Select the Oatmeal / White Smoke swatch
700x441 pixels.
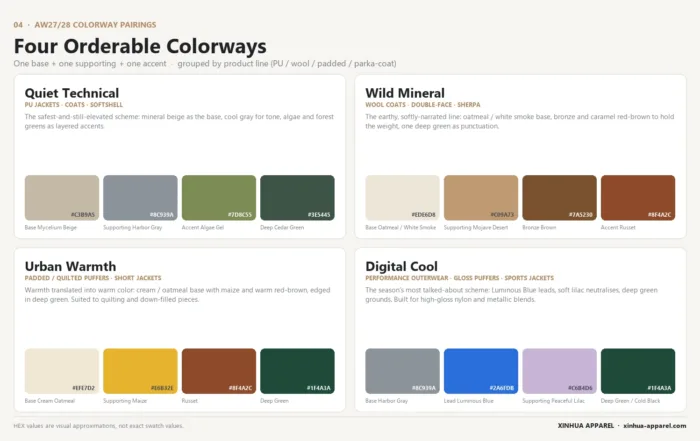(402, 198)
